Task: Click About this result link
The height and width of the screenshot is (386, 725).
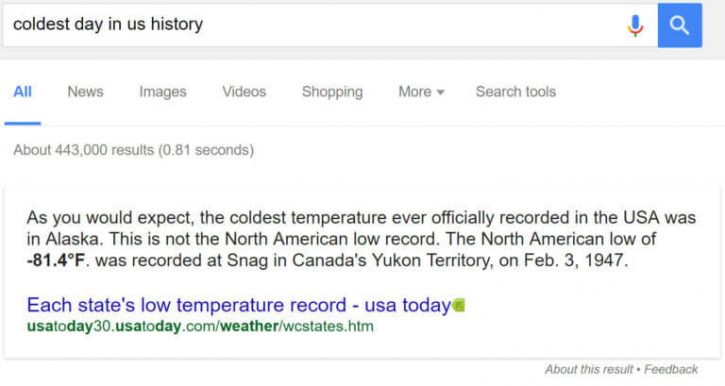Action: tap(589, 369)
